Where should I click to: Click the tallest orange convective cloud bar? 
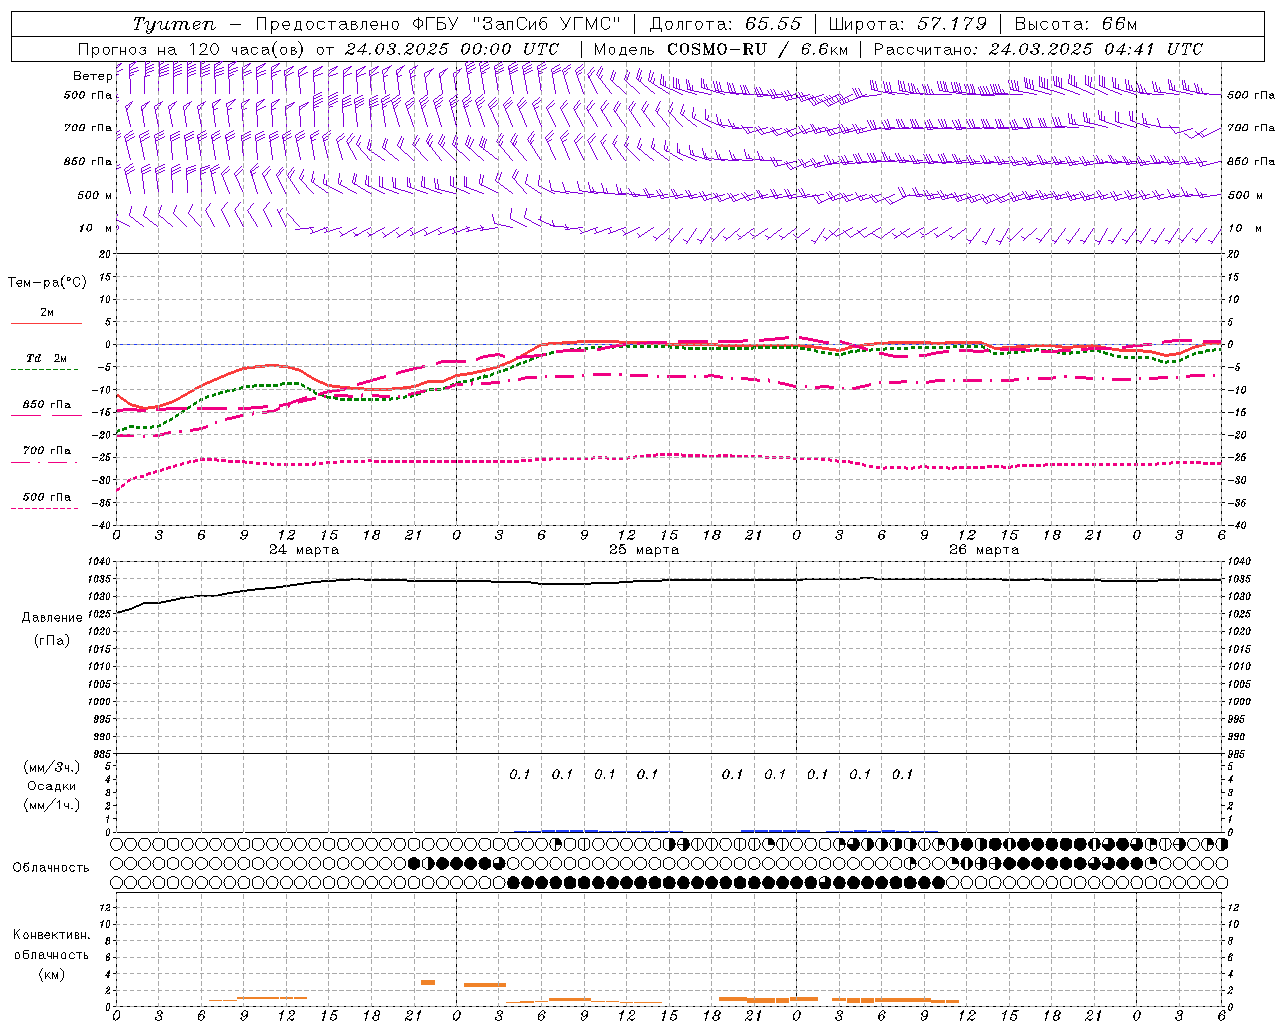pyautogui.click(x=428, y=982)
